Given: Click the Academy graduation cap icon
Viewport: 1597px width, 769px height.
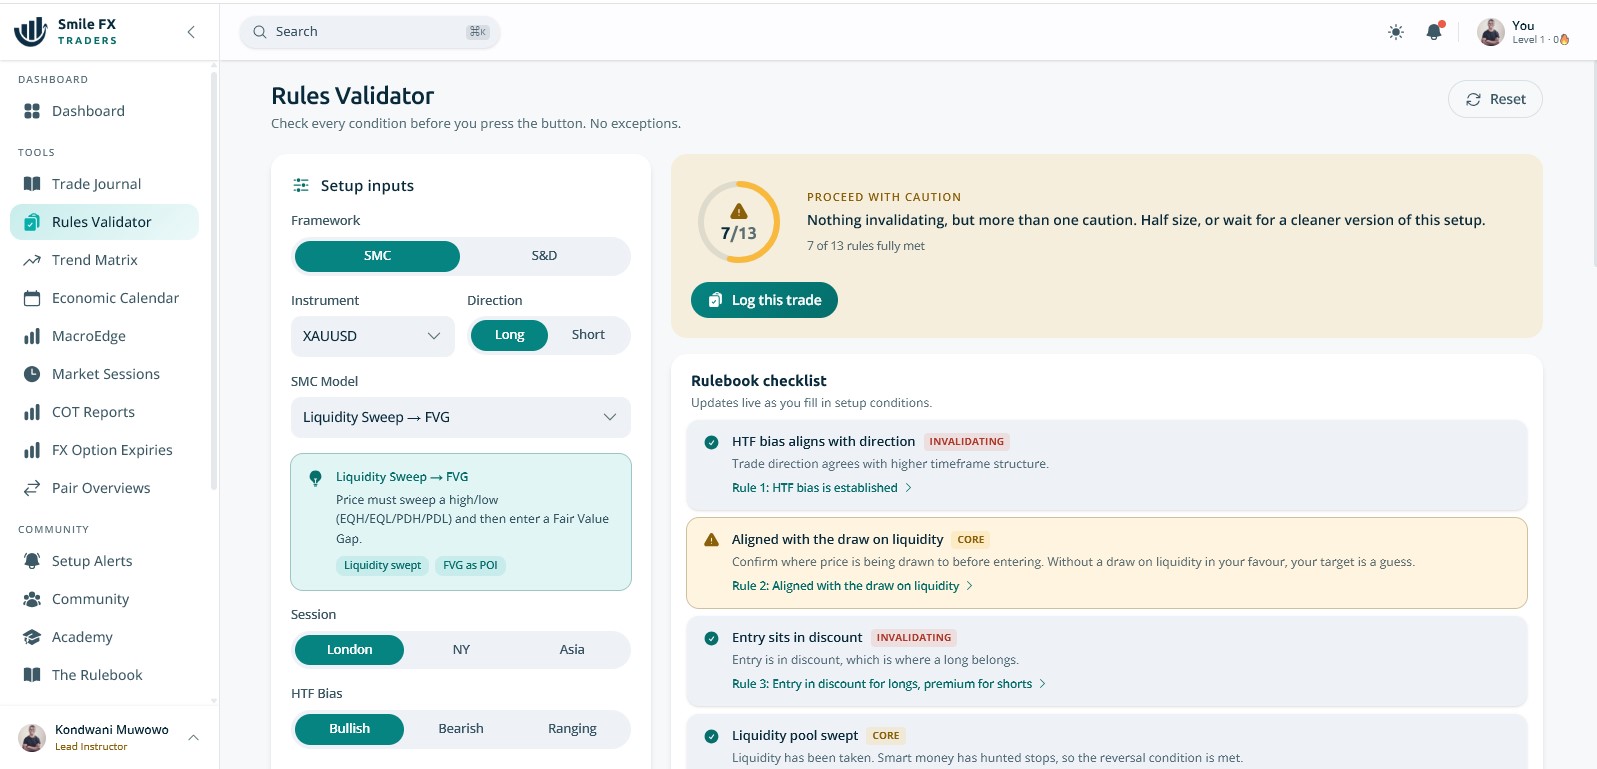Looking at the screenshot, I should pyautogui.click(x=32, y=637).
